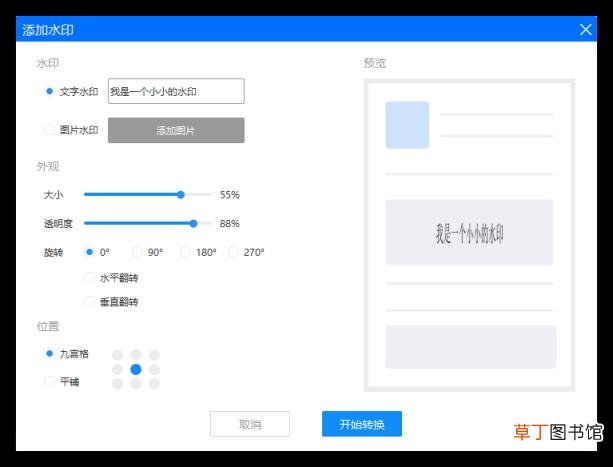Click the 55% size value
613x467 pixels.
click(x=229, y=195)
